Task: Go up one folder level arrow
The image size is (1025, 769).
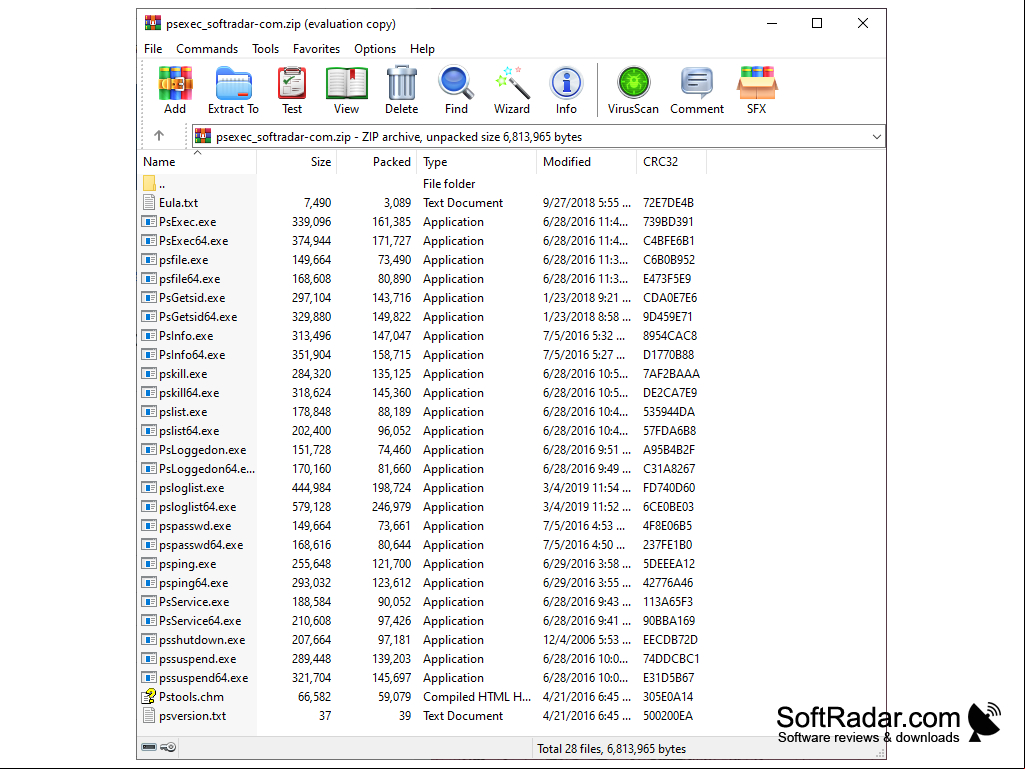Action: click(x=159, y=135)
